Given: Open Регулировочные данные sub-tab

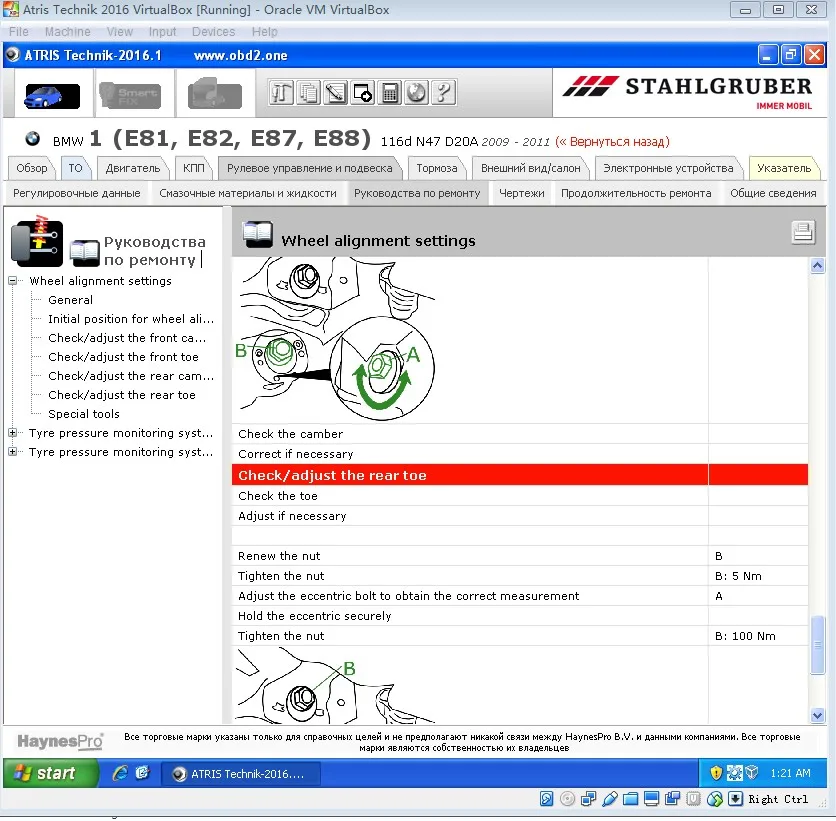Looking at the screenshot, I should click(x=77, y=193).
